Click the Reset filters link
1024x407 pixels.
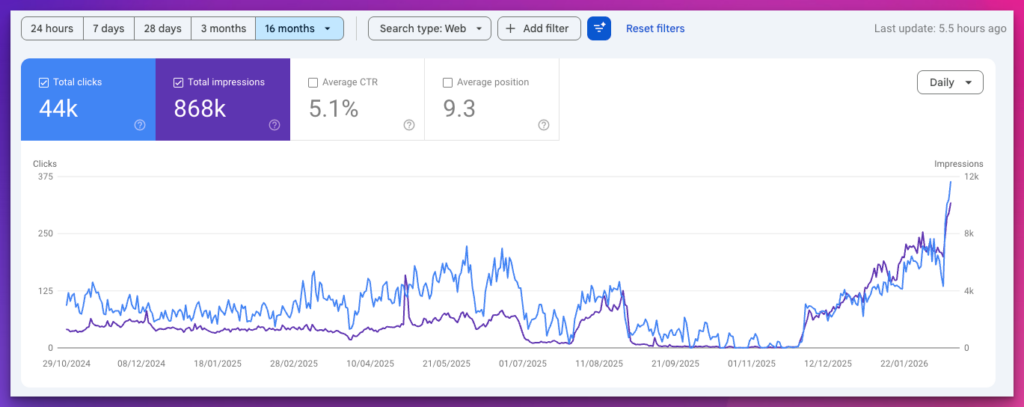coord(655,29)
